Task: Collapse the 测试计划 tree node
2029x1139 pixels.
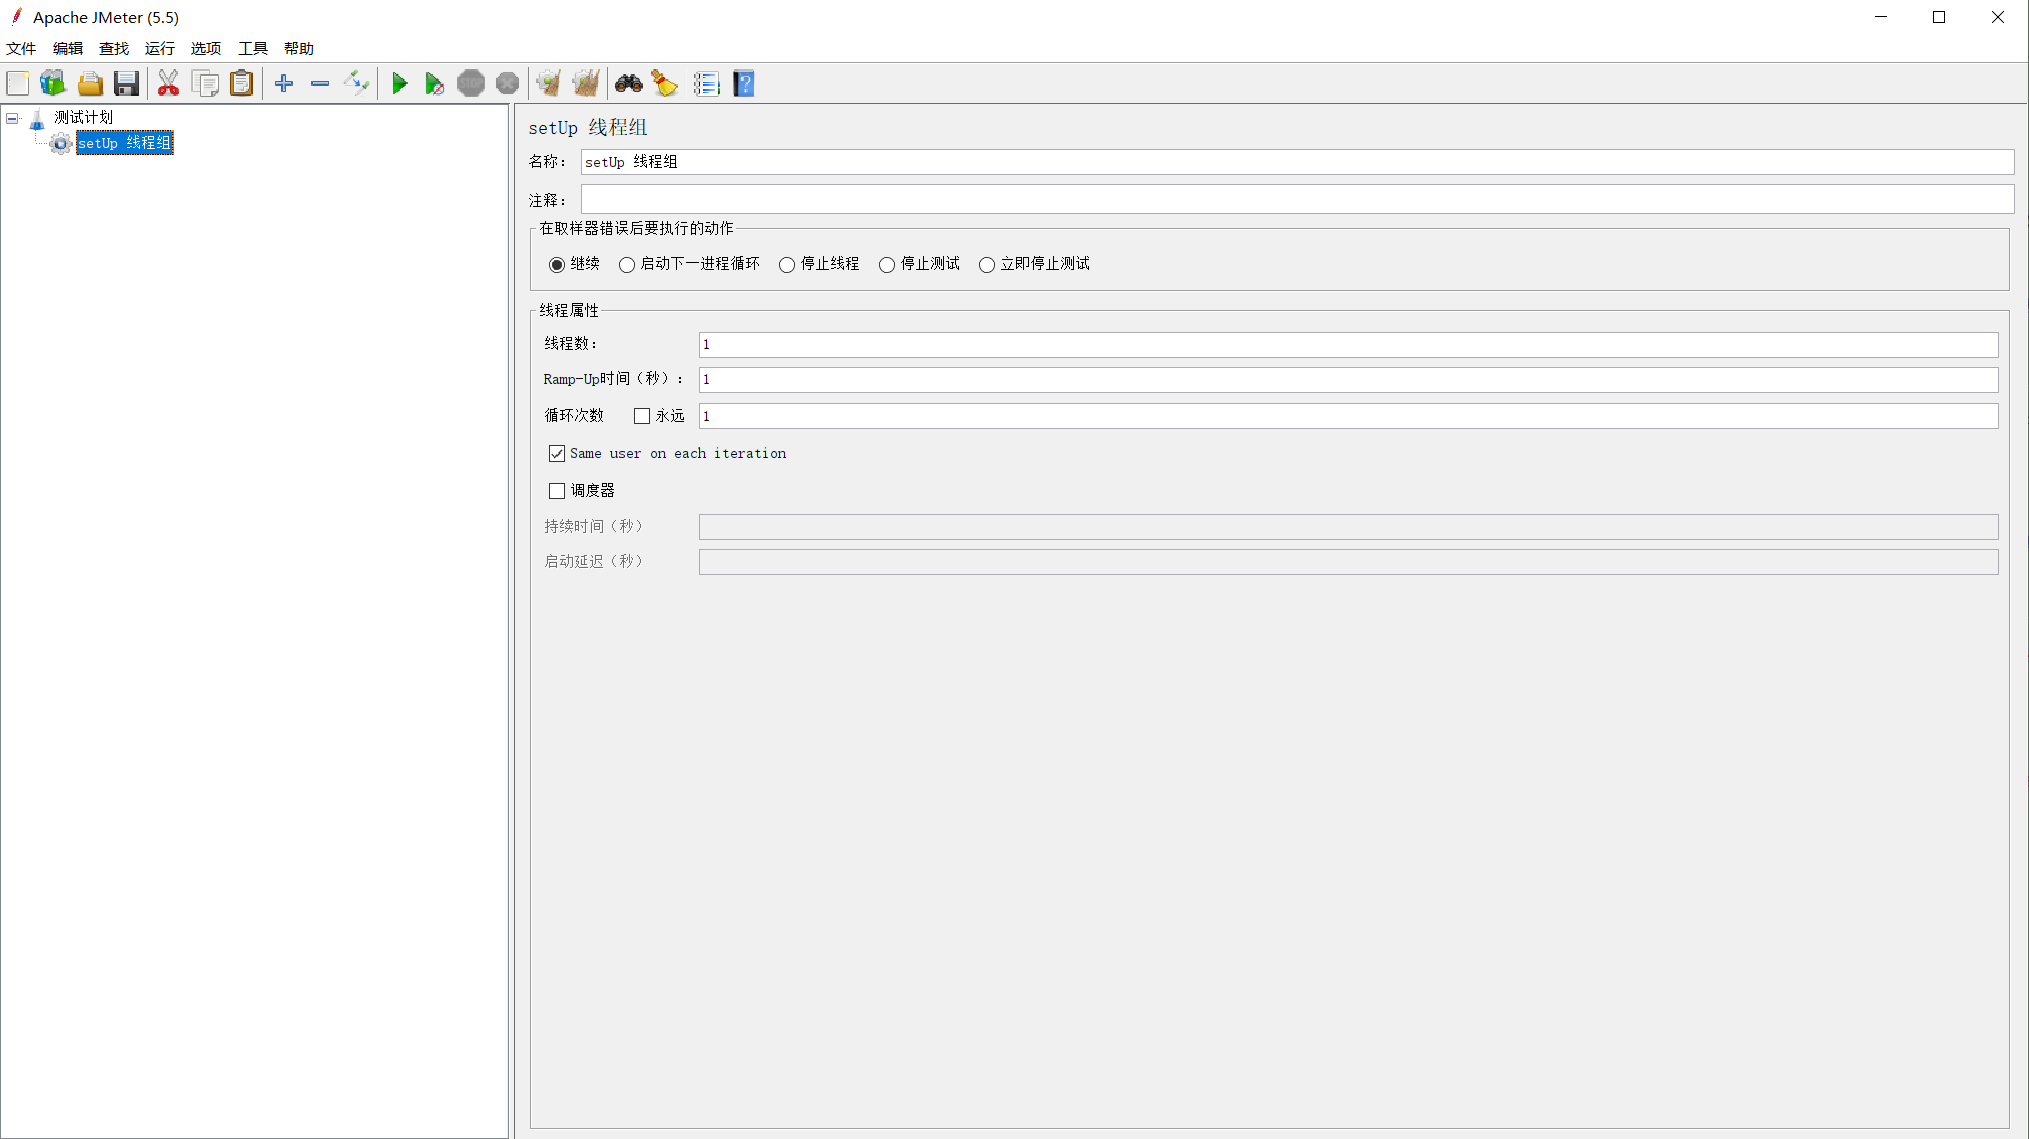Action: 12,118
